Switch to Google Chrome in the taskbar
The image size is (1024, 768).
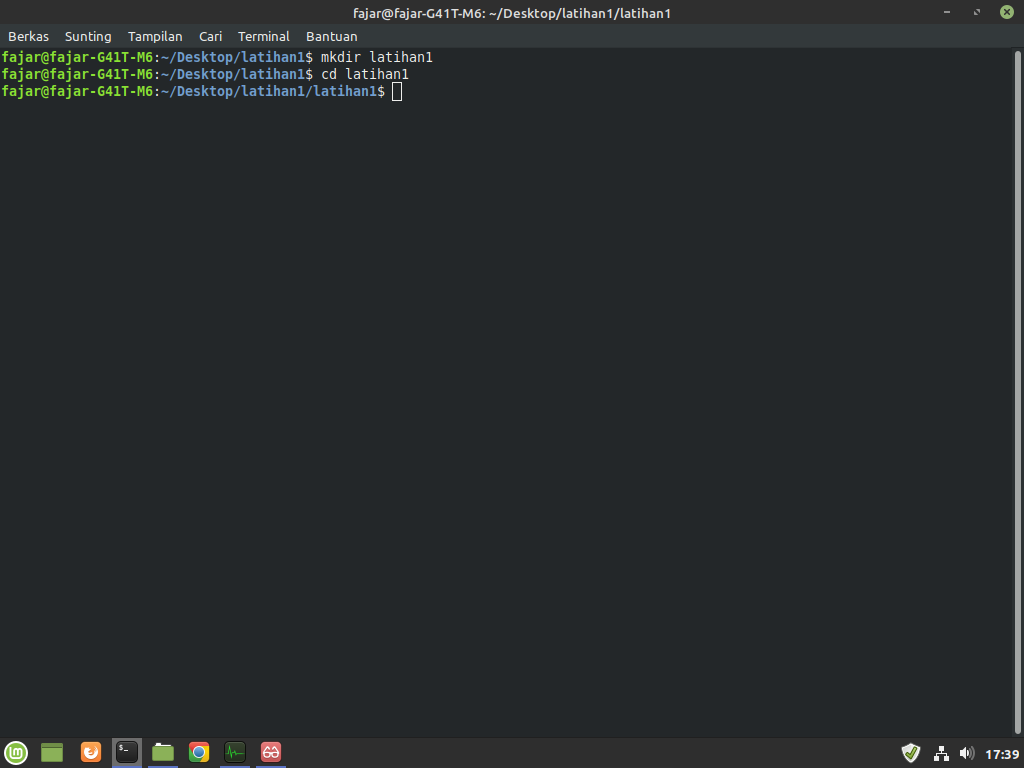click(199, 752)
